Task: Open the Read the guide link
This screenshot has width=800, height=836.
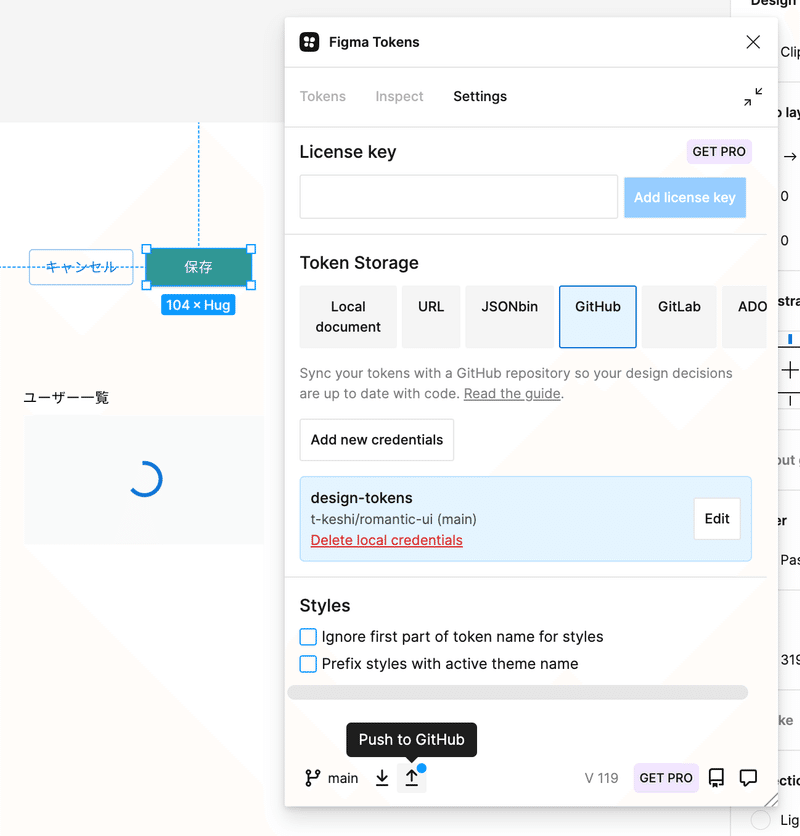Action: 512,393
